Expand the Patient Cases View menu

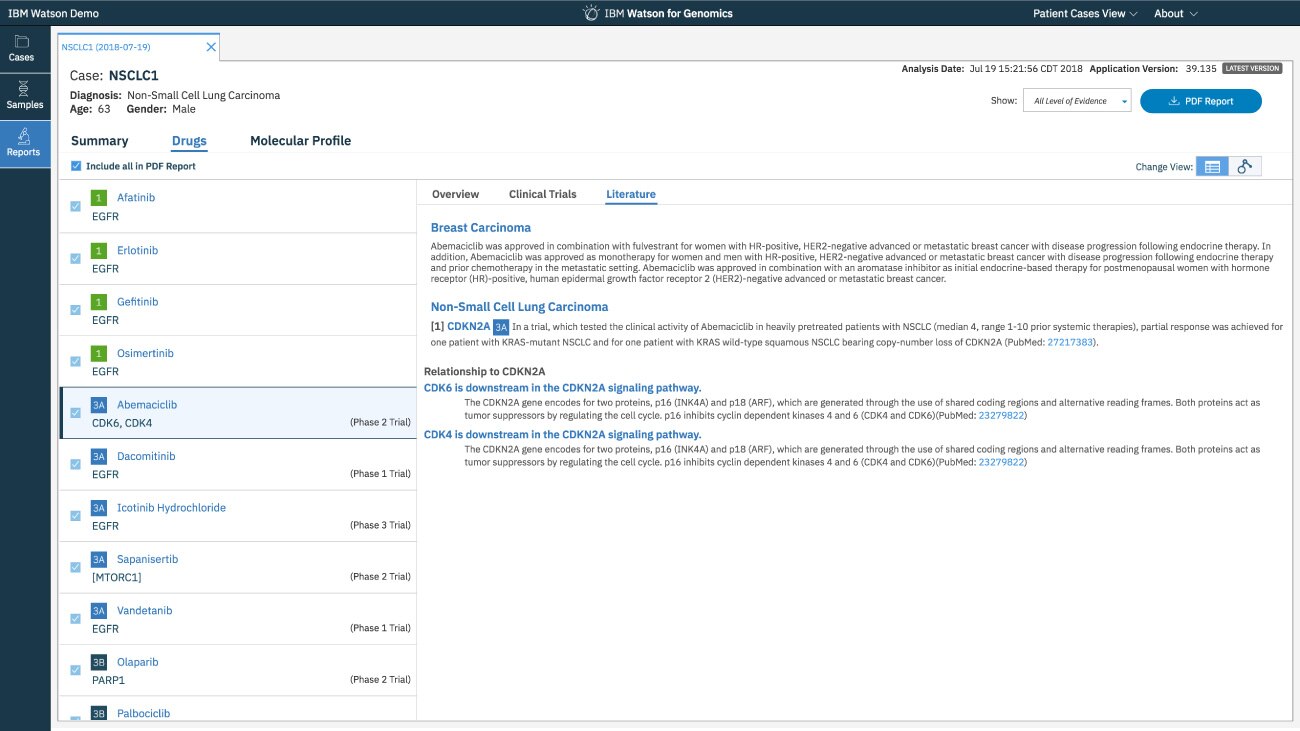pyautogui.click(x=1085, y=14)
